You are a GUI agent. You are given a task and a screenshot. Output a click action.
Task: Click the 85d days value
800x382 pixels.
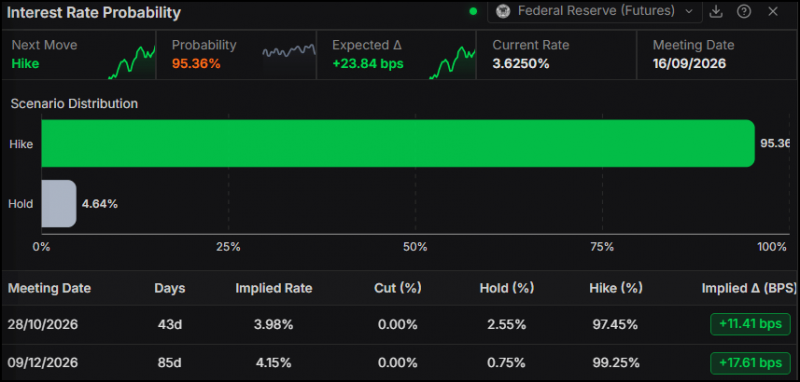coord(169,363)
